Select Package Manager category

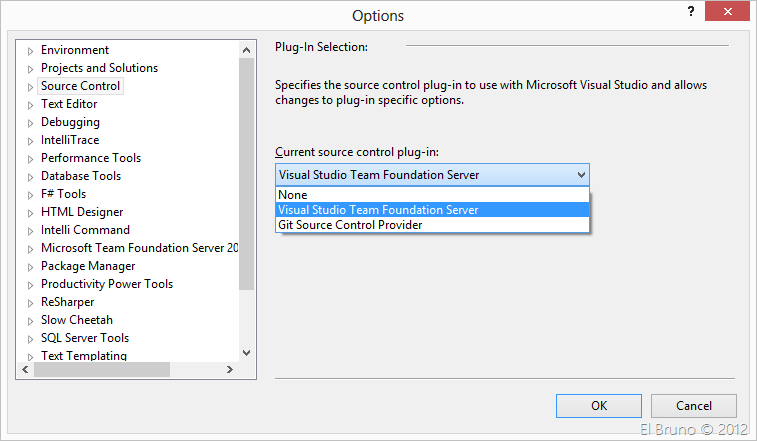tap(88, 266)
